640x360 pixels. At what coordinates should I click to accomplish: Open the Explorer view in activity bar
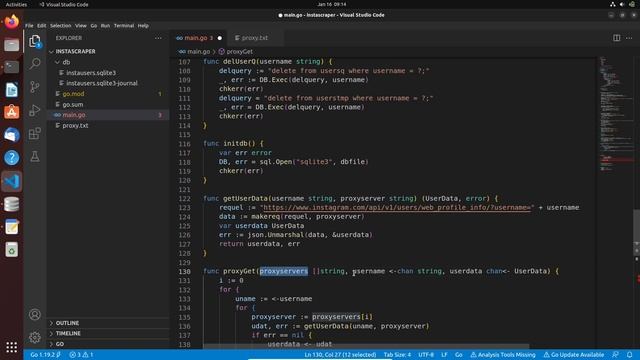(x=35, y=41)
